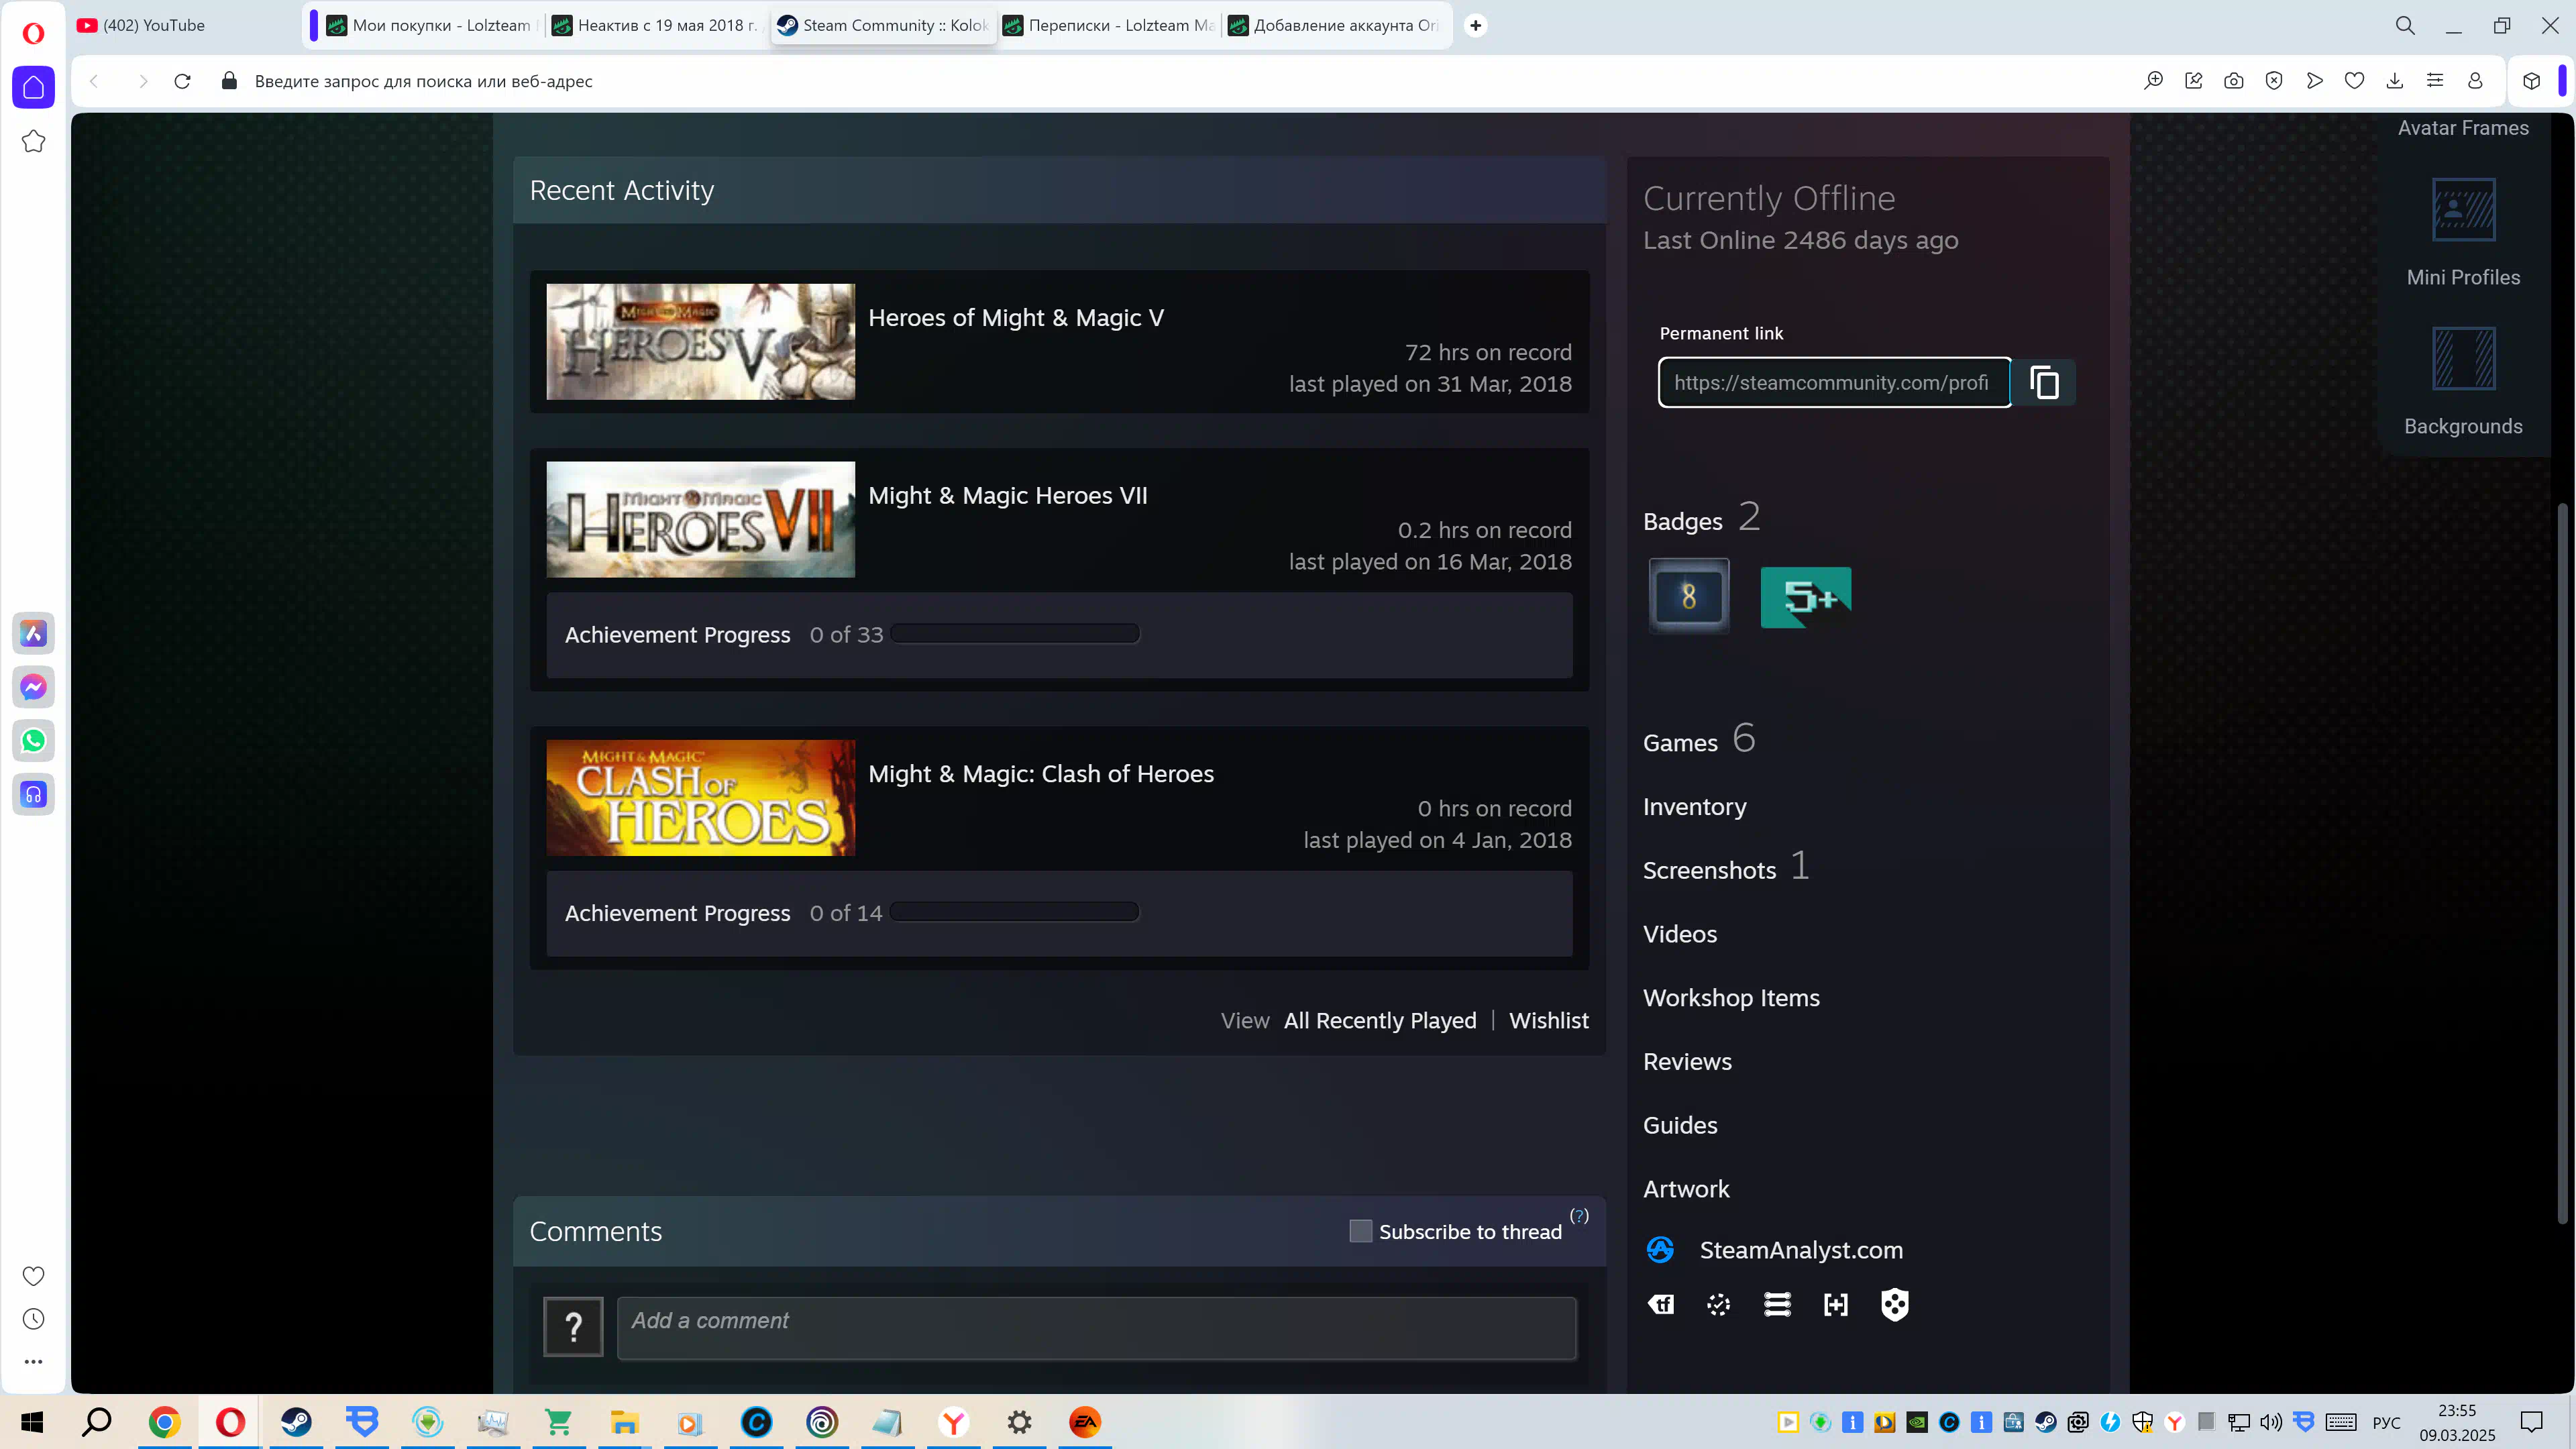Screen dimensions: 2576x1449
Task: Click the ad blocker shield icon
Action: [x=2274, y=81]
